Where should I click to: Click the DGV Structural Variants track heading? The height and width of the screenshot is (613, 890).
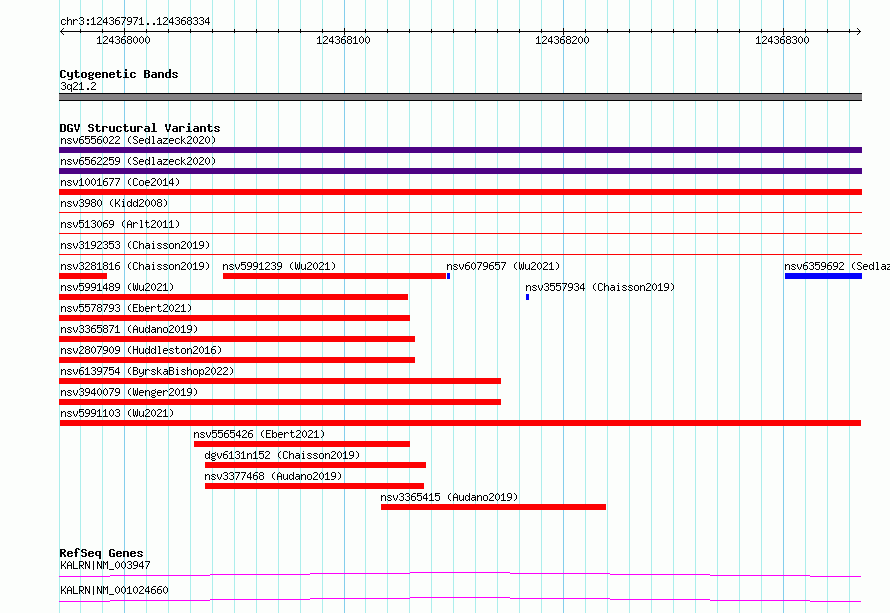pos(140,128)
